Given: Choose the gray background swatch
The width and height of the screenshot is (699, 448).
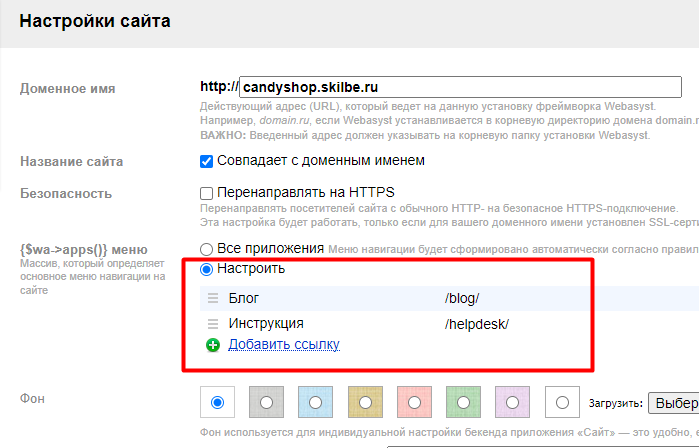Looking at the screenshot, I should (x=266, y=402).
